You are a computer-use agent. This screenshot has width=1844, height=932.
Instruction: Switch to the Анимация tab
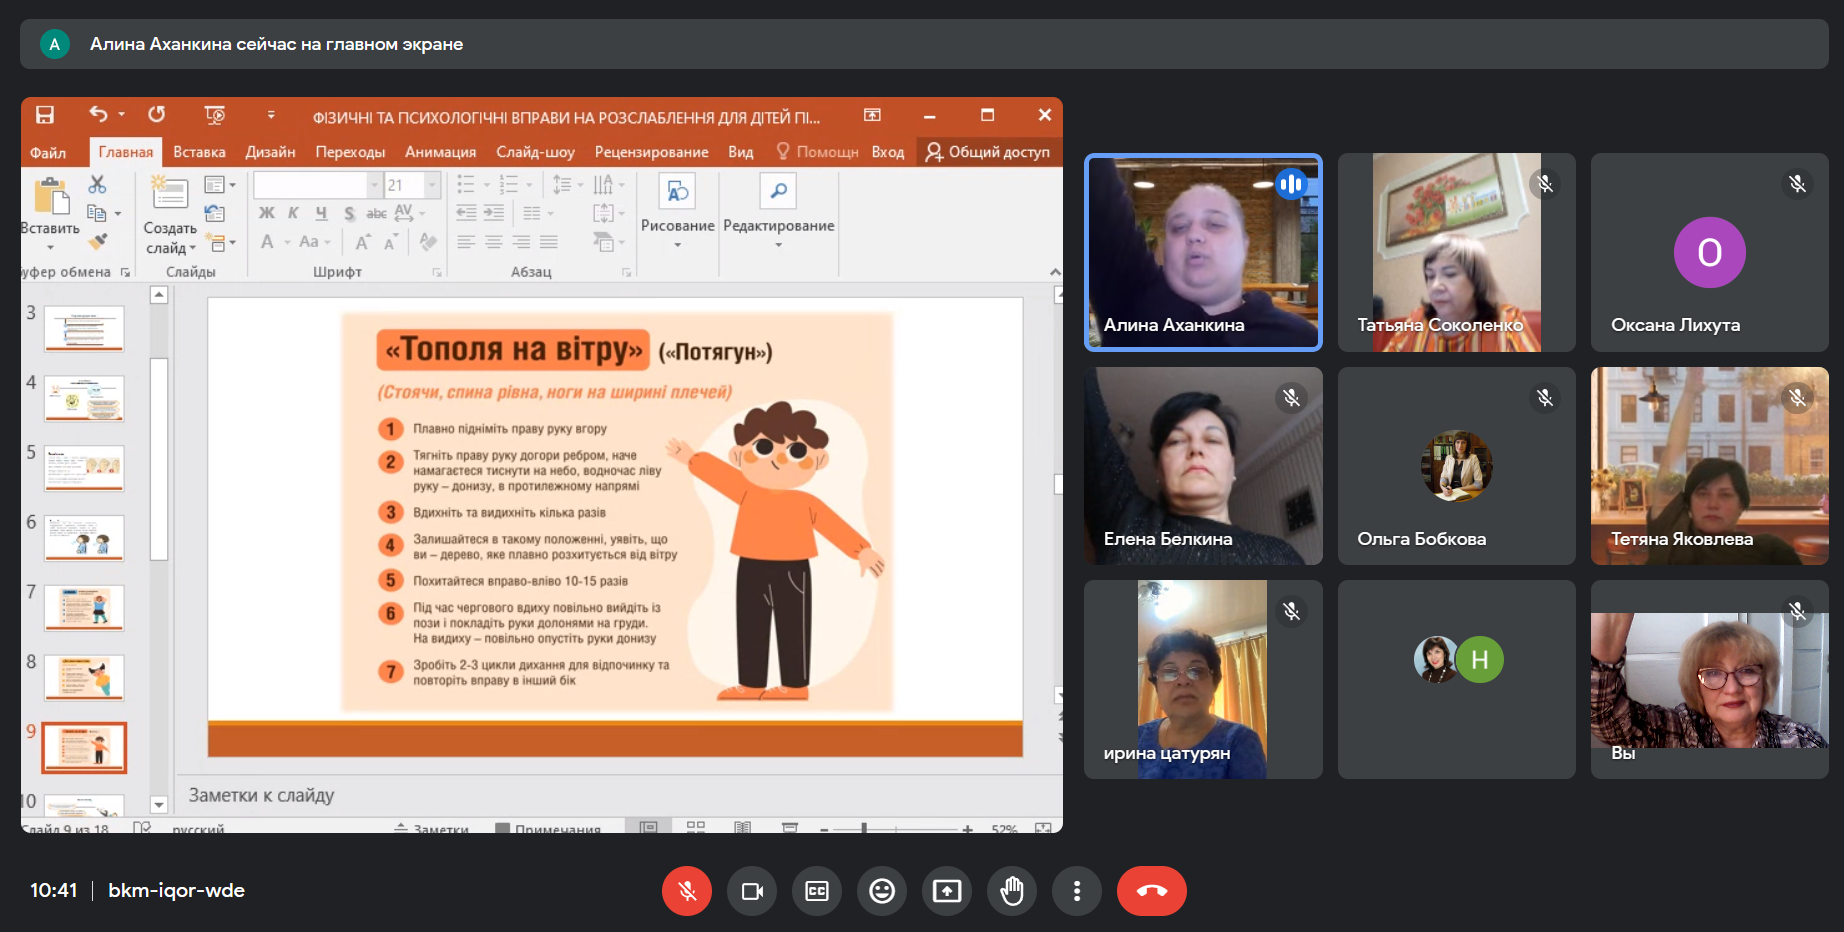440,152
